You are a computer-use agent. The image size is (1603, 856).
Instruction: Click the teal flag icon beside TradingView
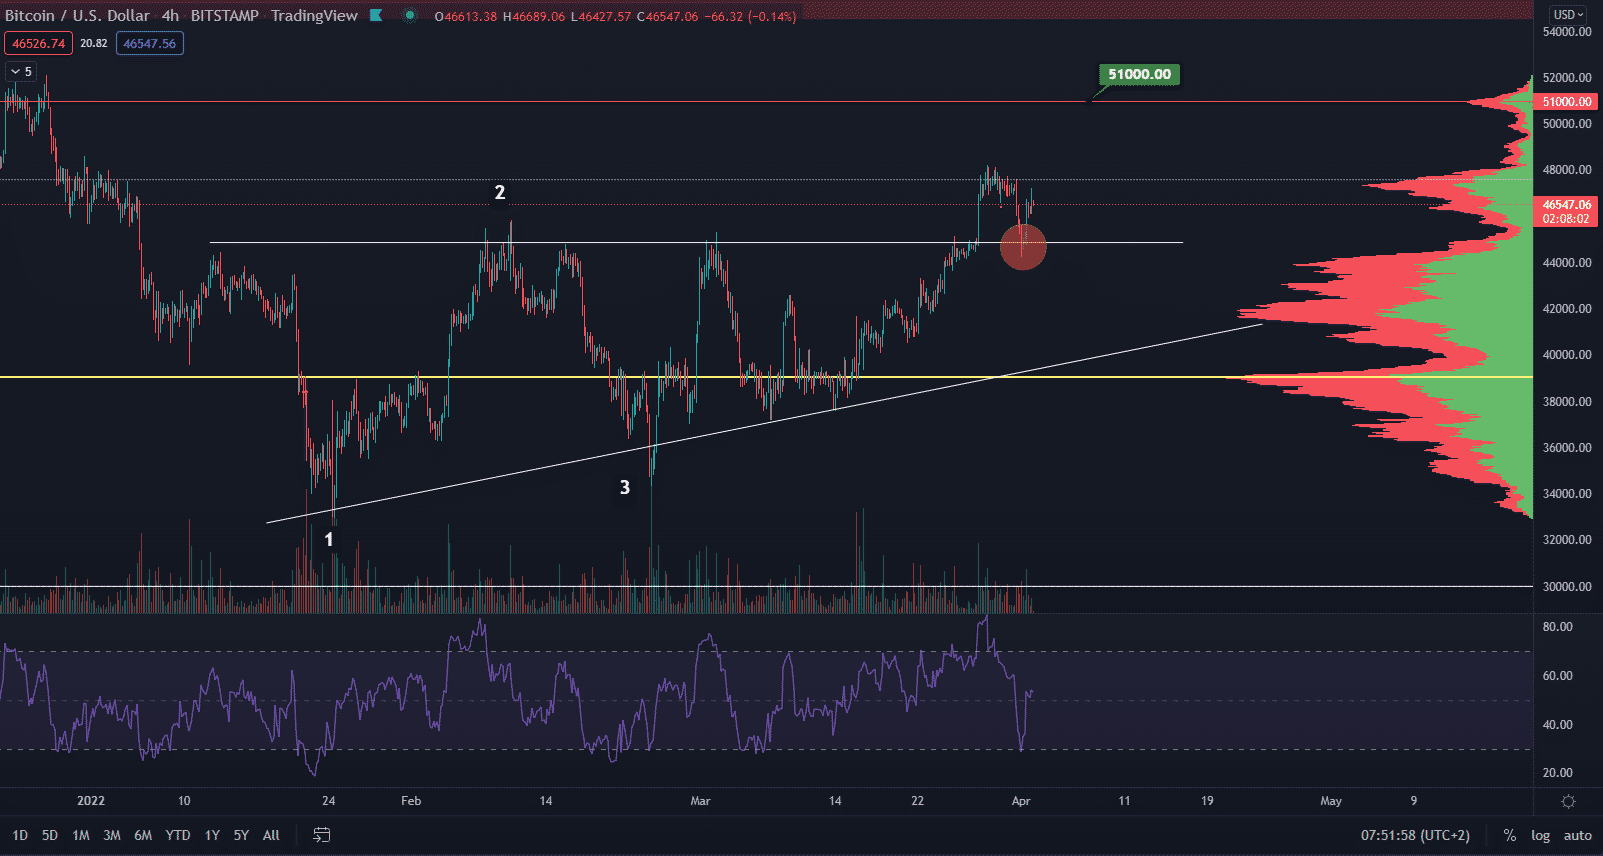(x=376, y=15)
